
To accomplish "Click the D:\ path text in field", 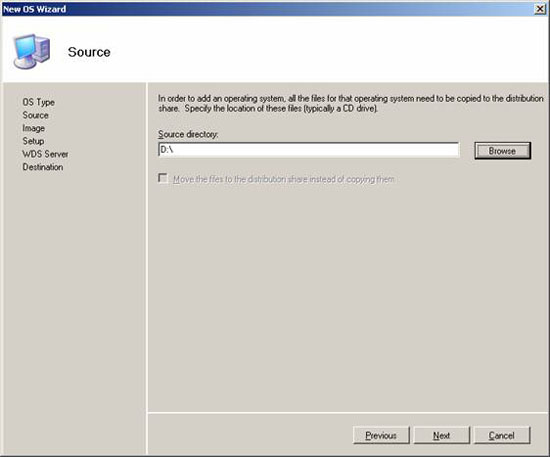I will pos(167,150).
